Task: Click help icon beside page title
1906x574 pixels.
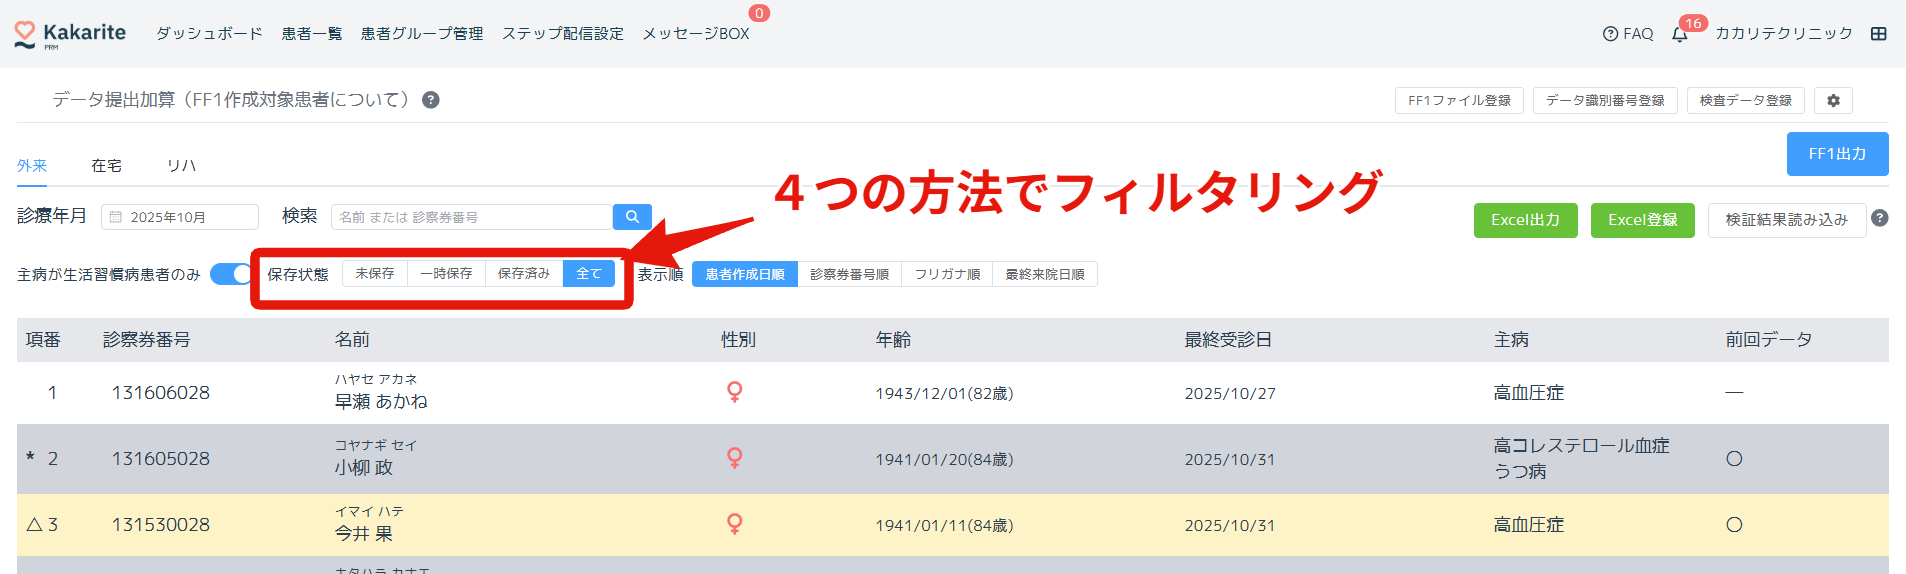Action: pyautogui.click(x=431, y=100)
